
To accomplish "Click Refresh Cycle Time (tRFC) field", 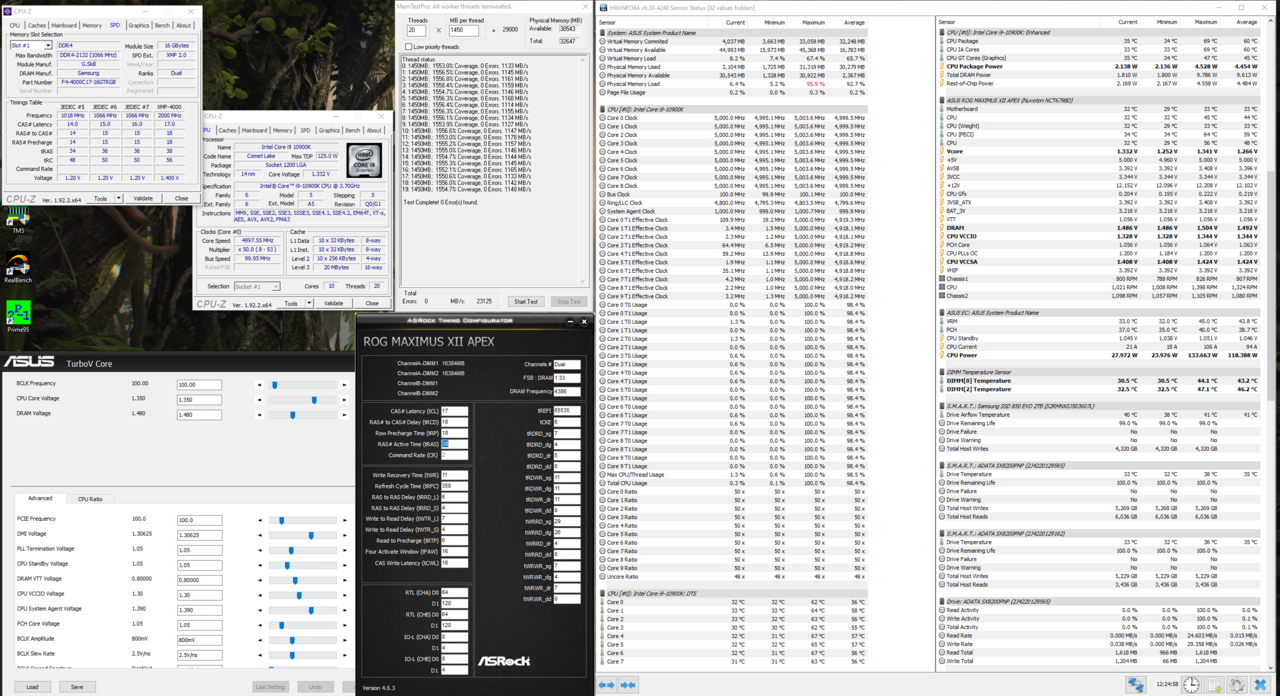I will 454,486.
